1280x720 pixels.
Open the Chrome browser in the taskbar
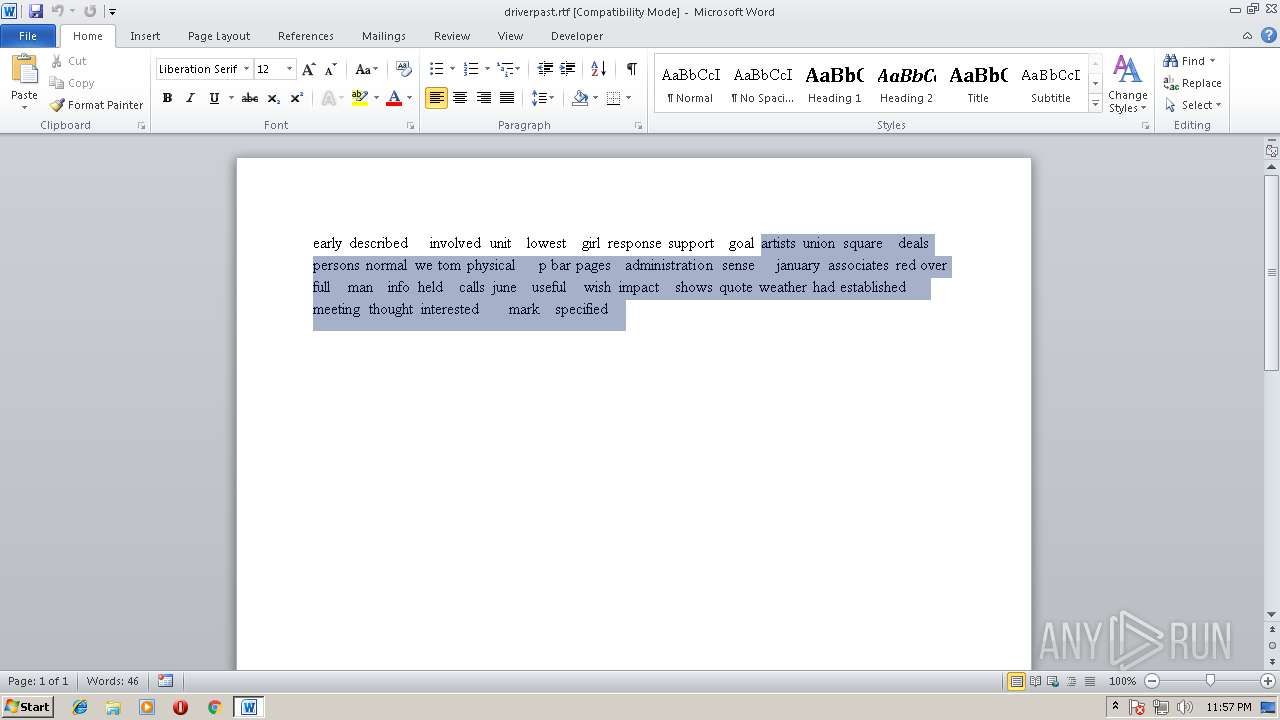(214, 707)
